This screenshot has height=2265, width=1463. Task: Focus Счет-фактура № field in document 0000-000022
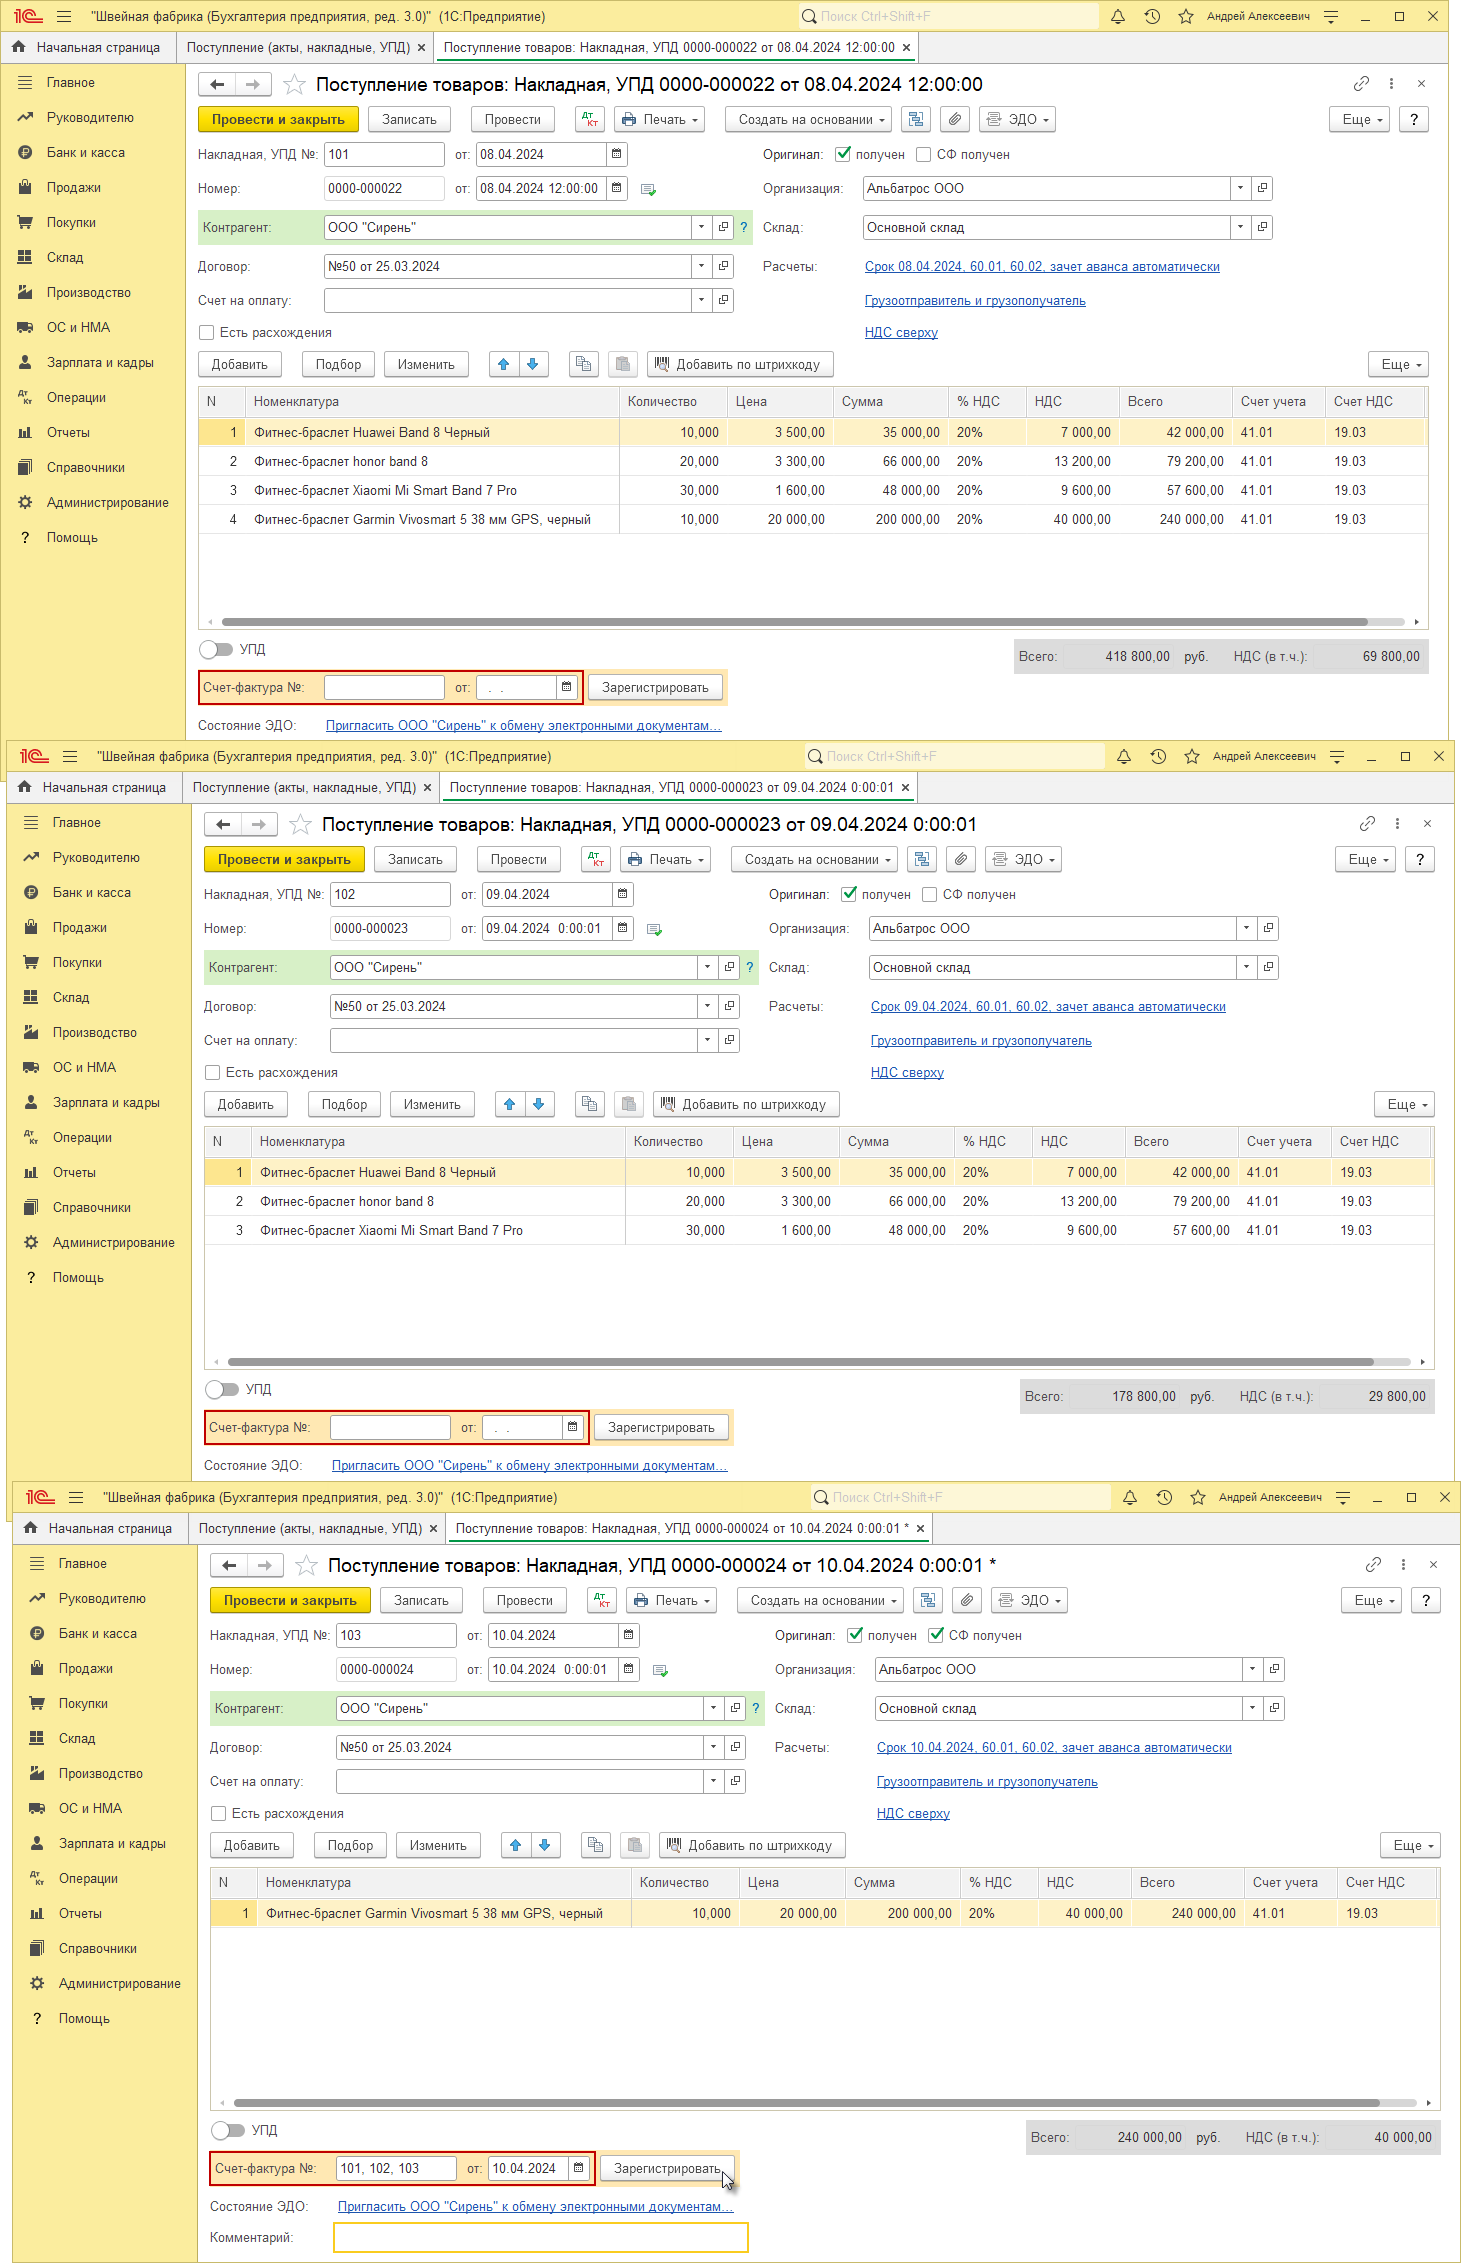384,687
